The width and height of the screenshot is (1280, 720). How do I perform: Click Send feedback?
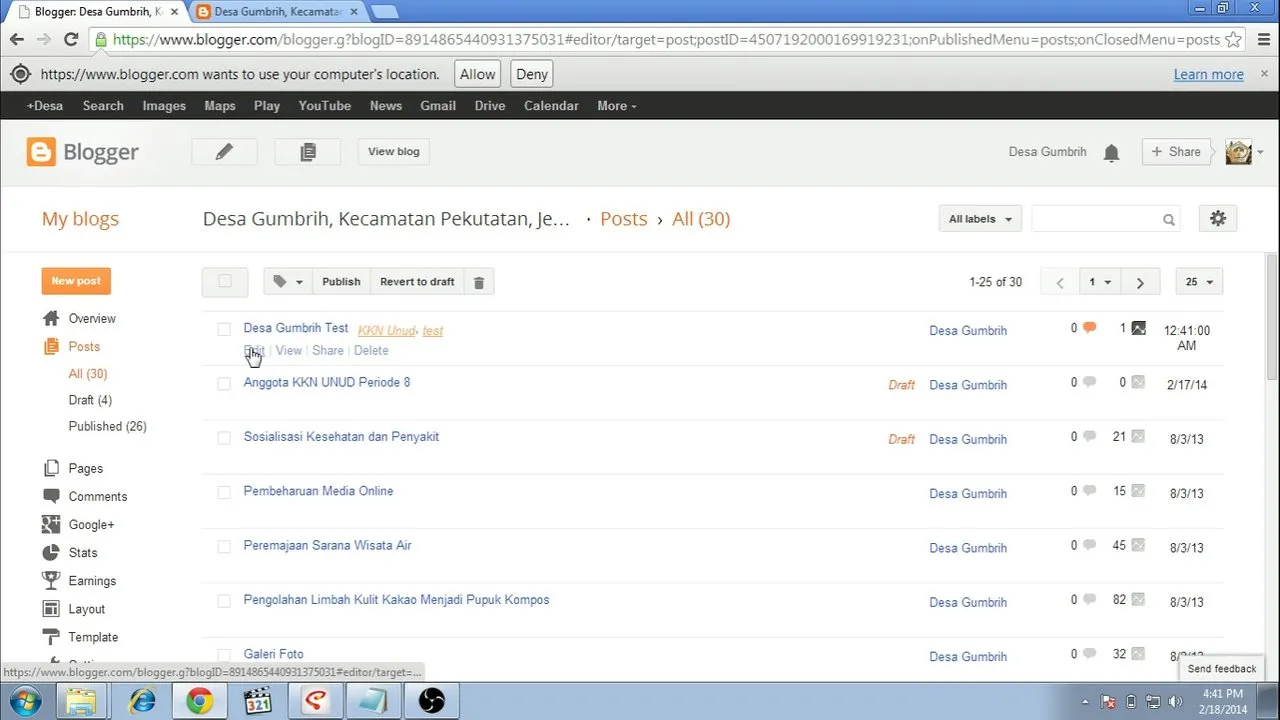[x=1222, y=669]
